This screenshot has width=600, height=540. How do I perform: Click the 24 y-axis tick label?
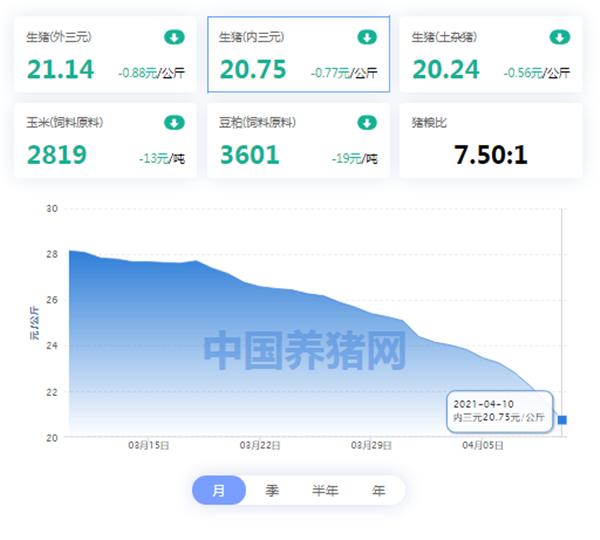click(x=52, y=346)
